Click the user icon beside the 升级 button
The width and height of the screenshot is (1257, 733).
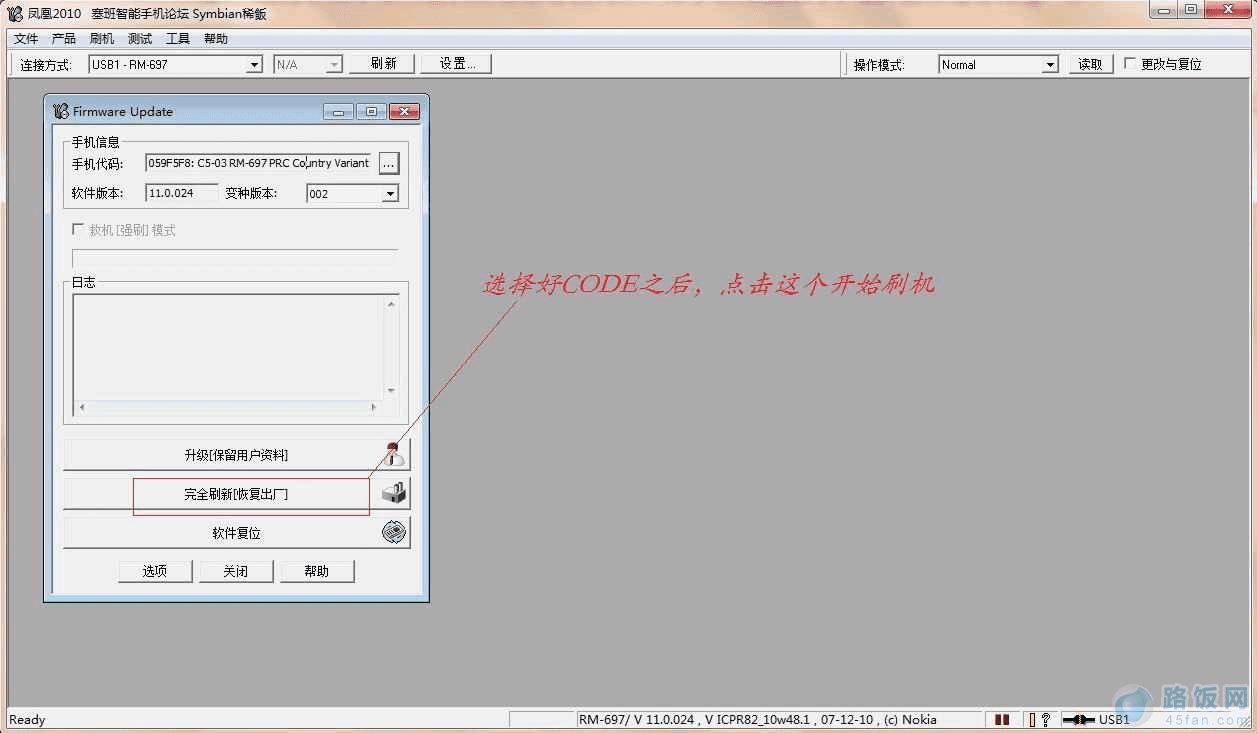point(395,455)
